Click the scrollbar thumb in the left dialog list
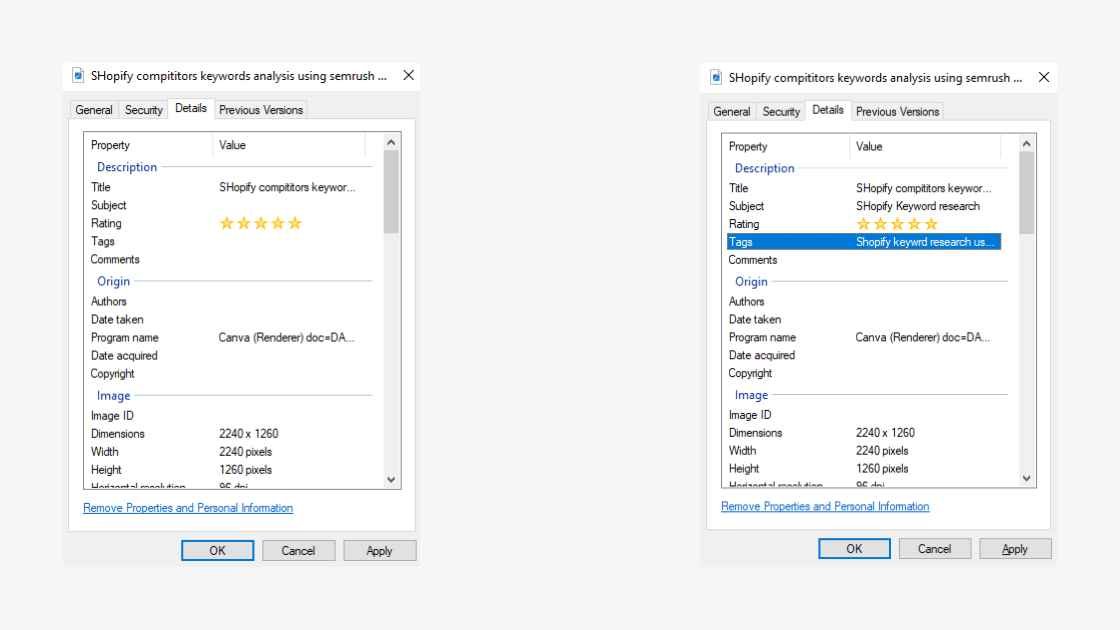Screen dimensions: 1120x630 point(391,192)
